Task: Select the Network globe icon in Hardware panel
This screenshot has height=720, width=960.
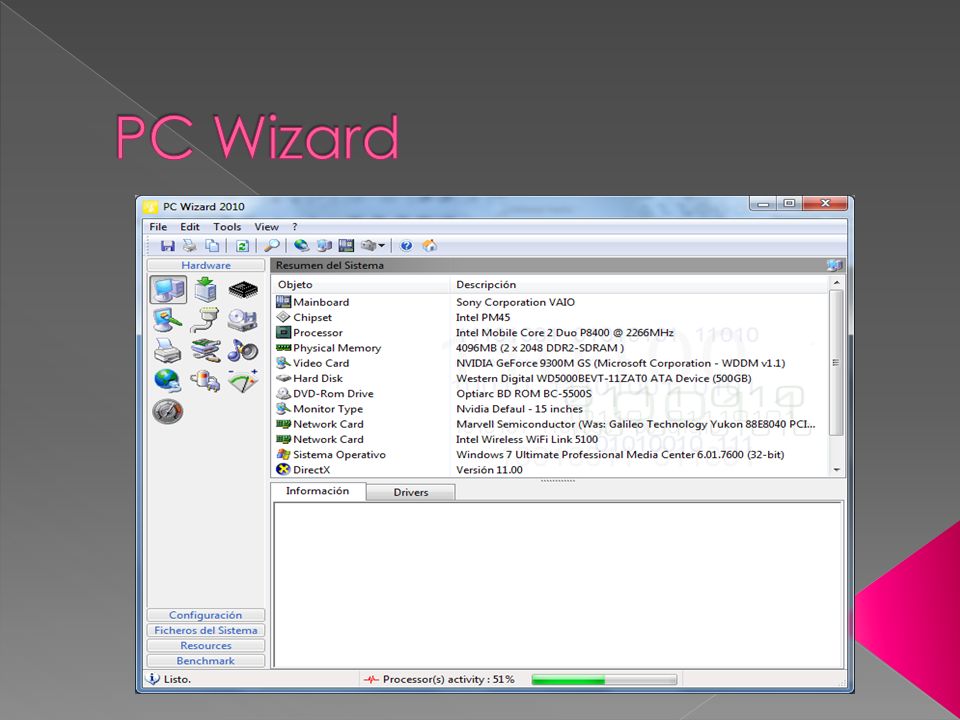Action: tap(168, 381)
